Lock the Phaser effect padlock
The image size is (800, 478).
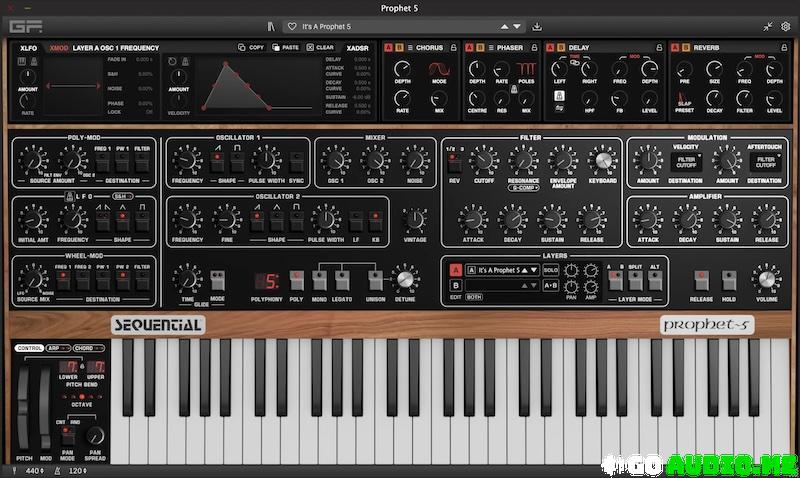534,47
